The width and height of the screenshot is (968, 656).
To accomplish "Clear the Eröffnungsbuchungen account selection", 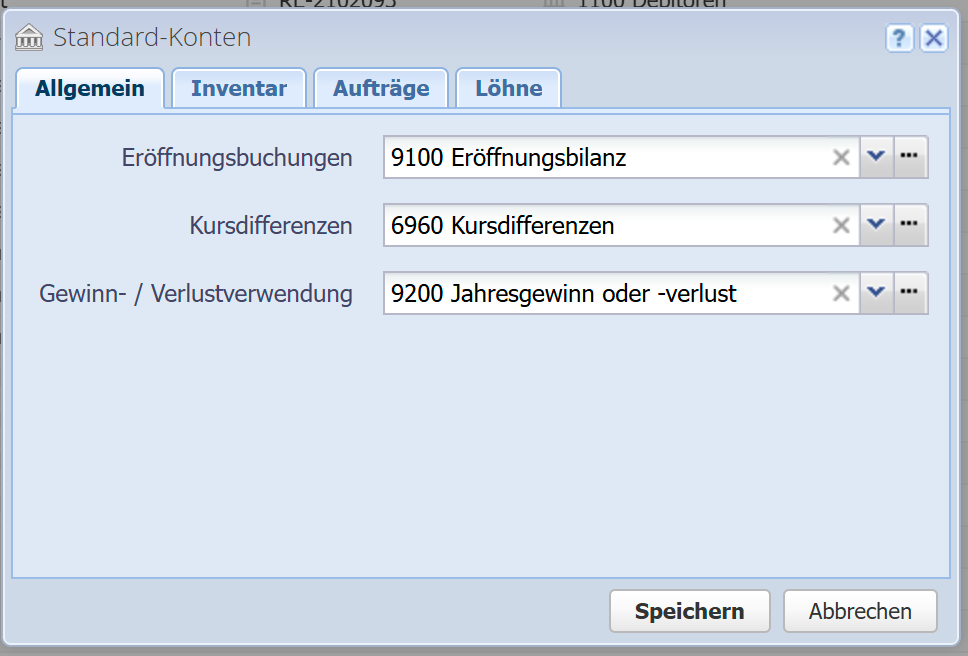I will click(x=841, y=157).
